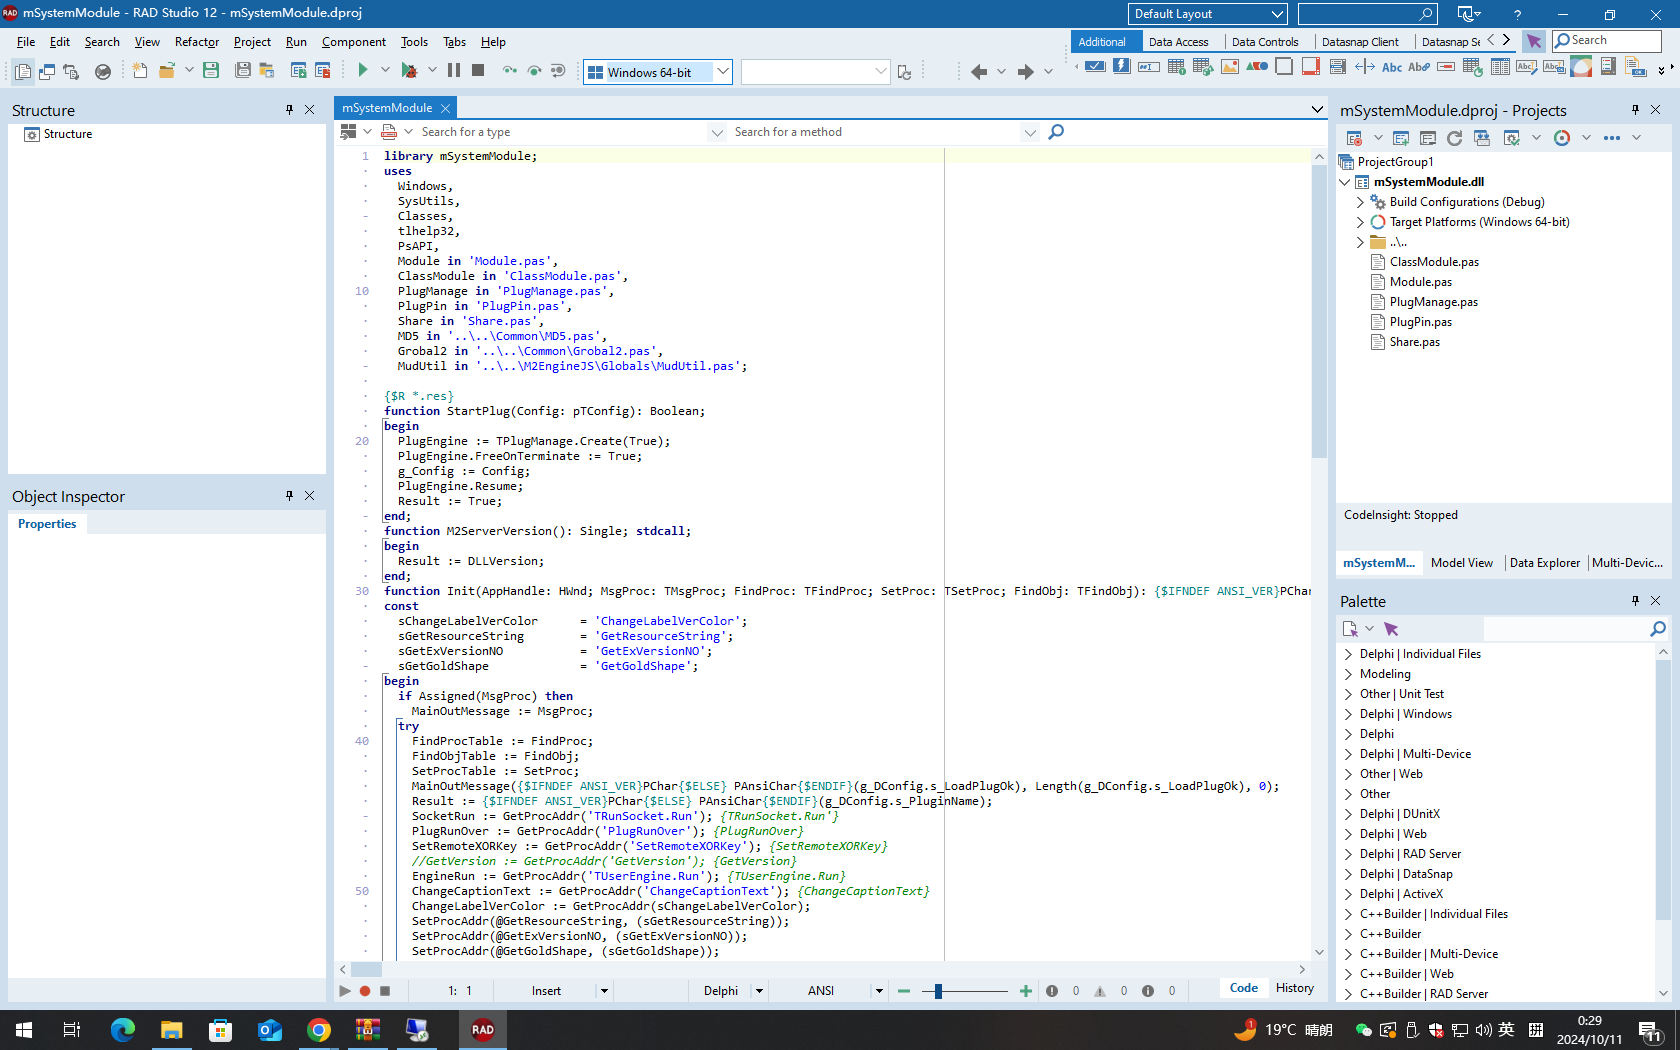Collapse the mSystemModule.dll project node
The image size is (1680, 1050).
1345,182
